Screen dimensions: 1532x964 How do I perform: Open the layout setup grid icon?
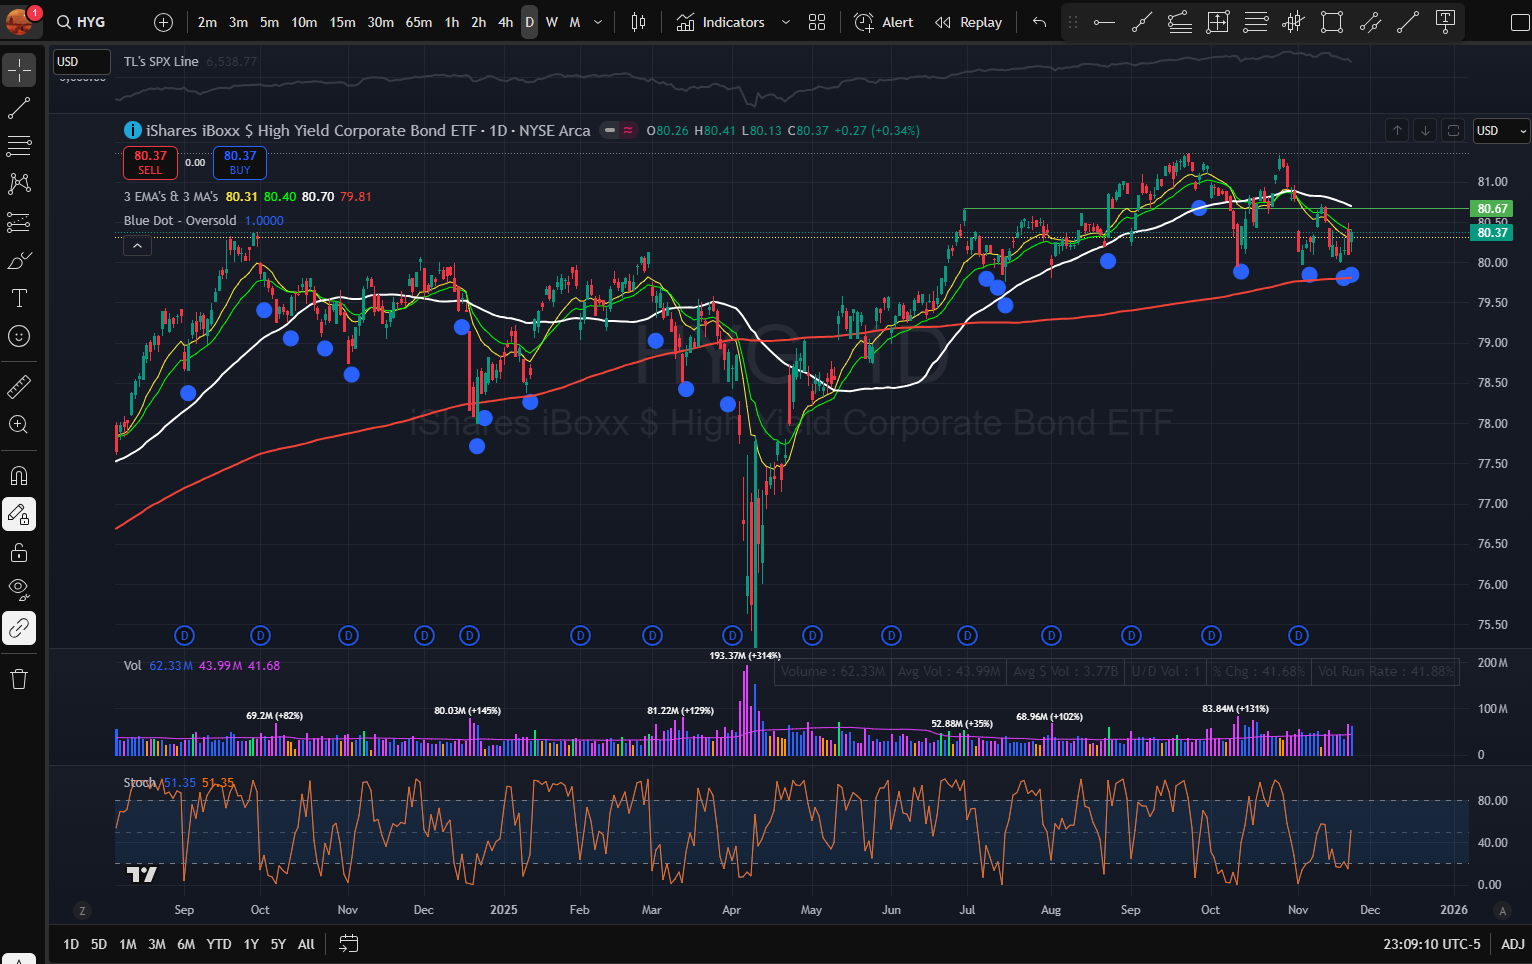(x=817, y=22)
